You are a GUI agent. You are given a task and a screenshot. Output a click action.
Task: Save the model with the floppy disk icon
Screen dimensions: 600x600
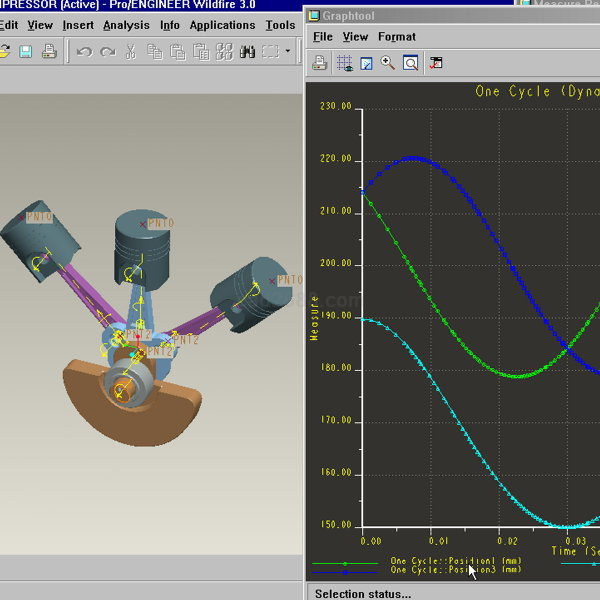click(26, 51)
